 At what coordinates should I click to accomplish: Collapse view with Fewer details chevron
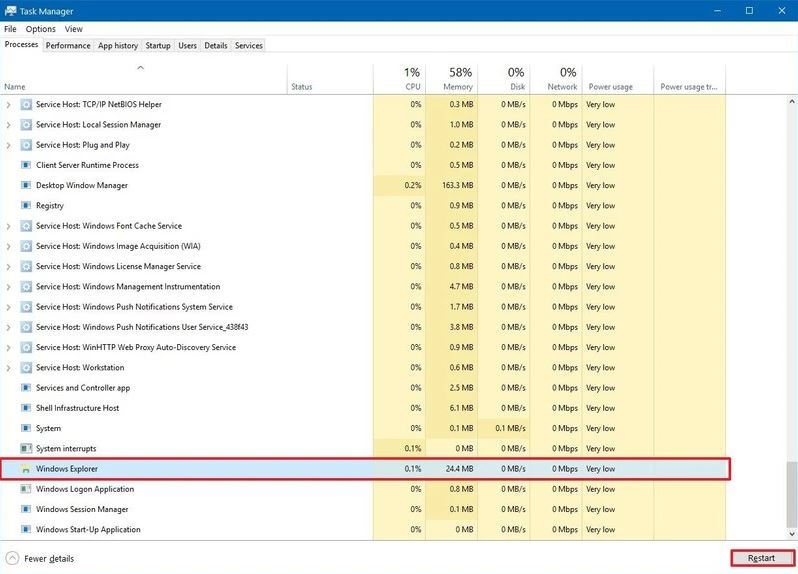click(x=12, y=558)
